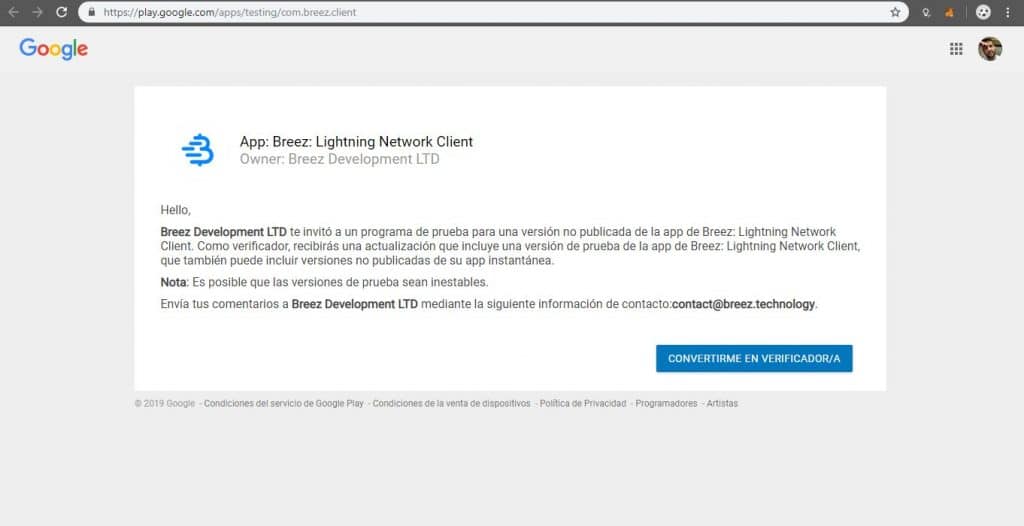Click the © 2019 Google footer text
Screen dimensions: 1024x526
(x=165, y=404)
